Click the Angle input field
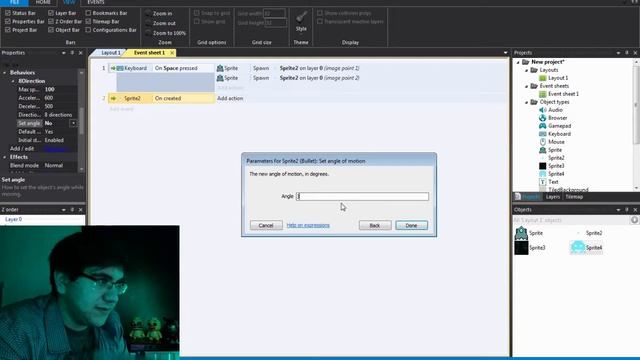Screen dimensions: 640x360 pos(362,196)
